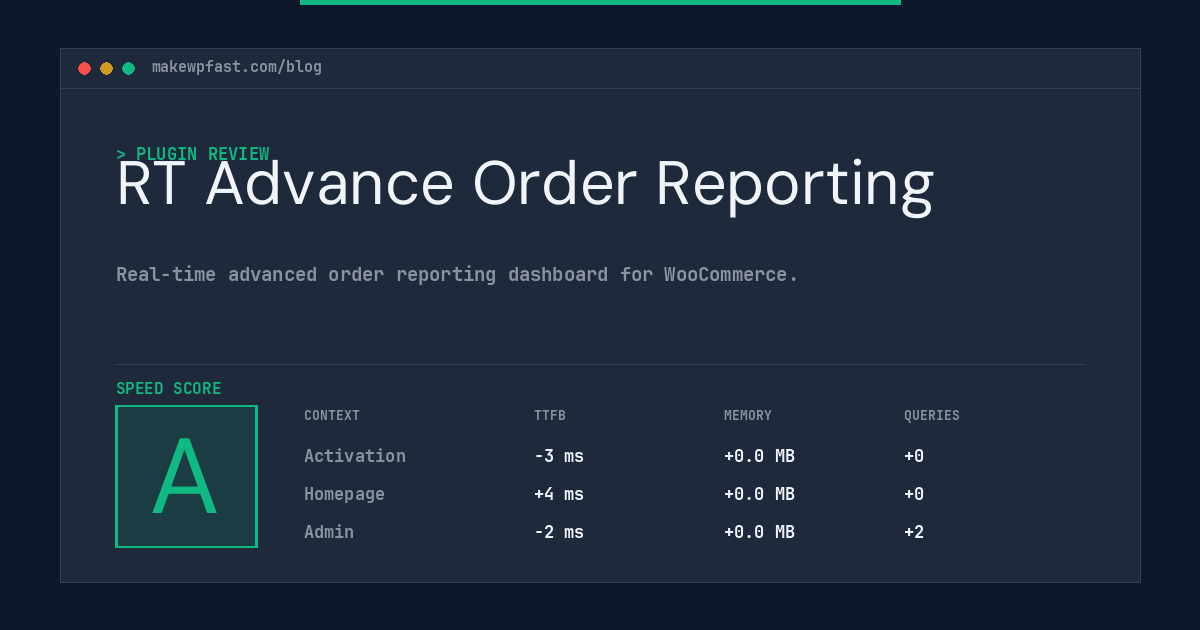Screen dimensions: 1200x630
Task: Click the SPEED SCORE label
Action: pyautogui.click(x=169, y=388)
